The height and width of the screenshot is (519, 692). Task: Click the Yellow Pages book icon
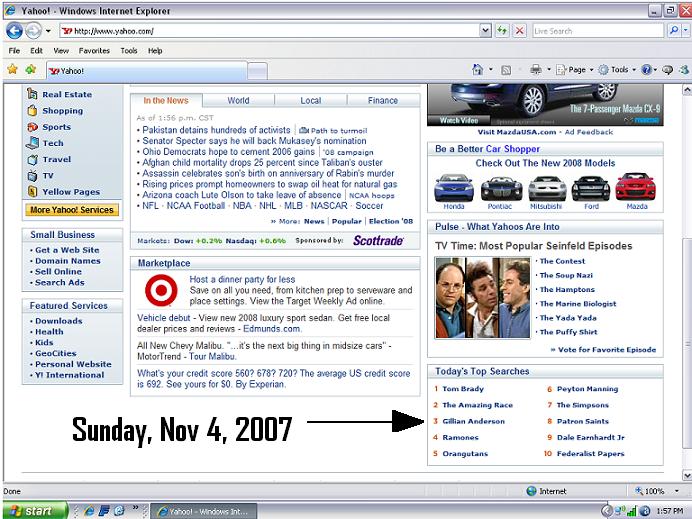32,192
